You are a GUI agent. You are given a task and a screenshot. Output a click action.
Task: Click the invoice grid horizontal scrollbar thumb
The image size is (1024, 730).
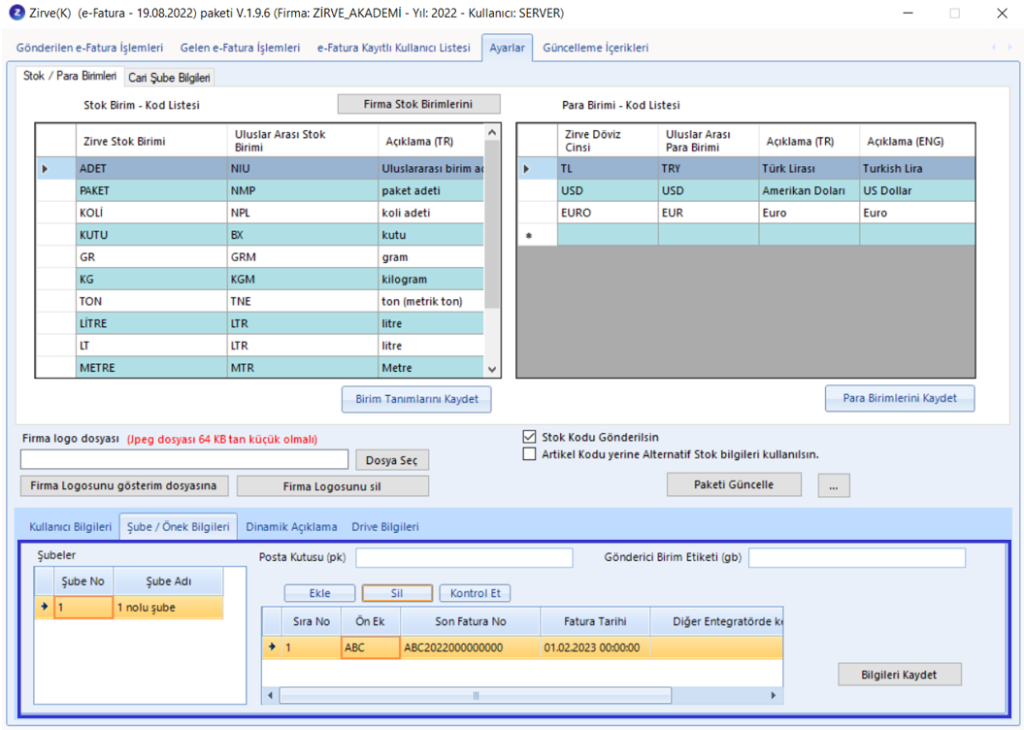coord(475,695)
